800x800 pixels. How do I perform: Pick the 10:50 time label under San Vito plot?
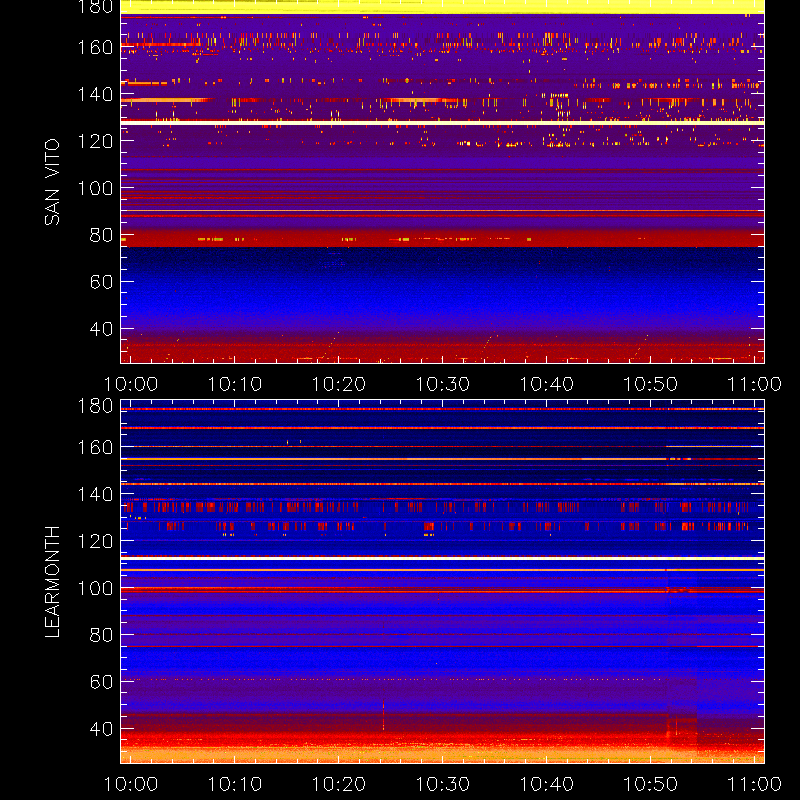[x=651, y=384]
